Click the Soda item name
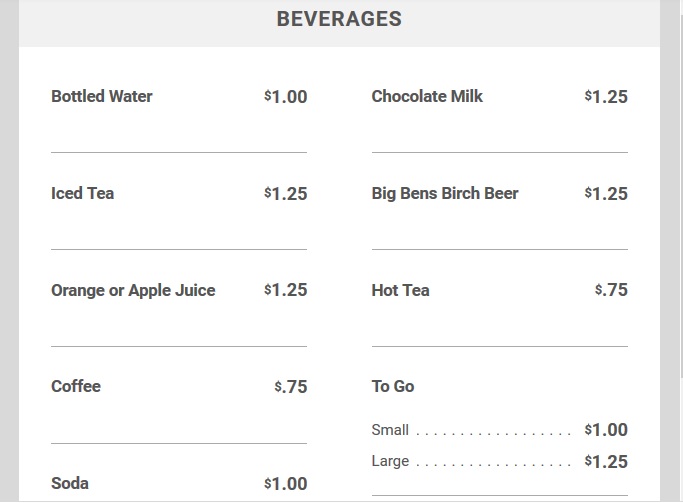This screenshot has height=503, width=683. point(70,484)
